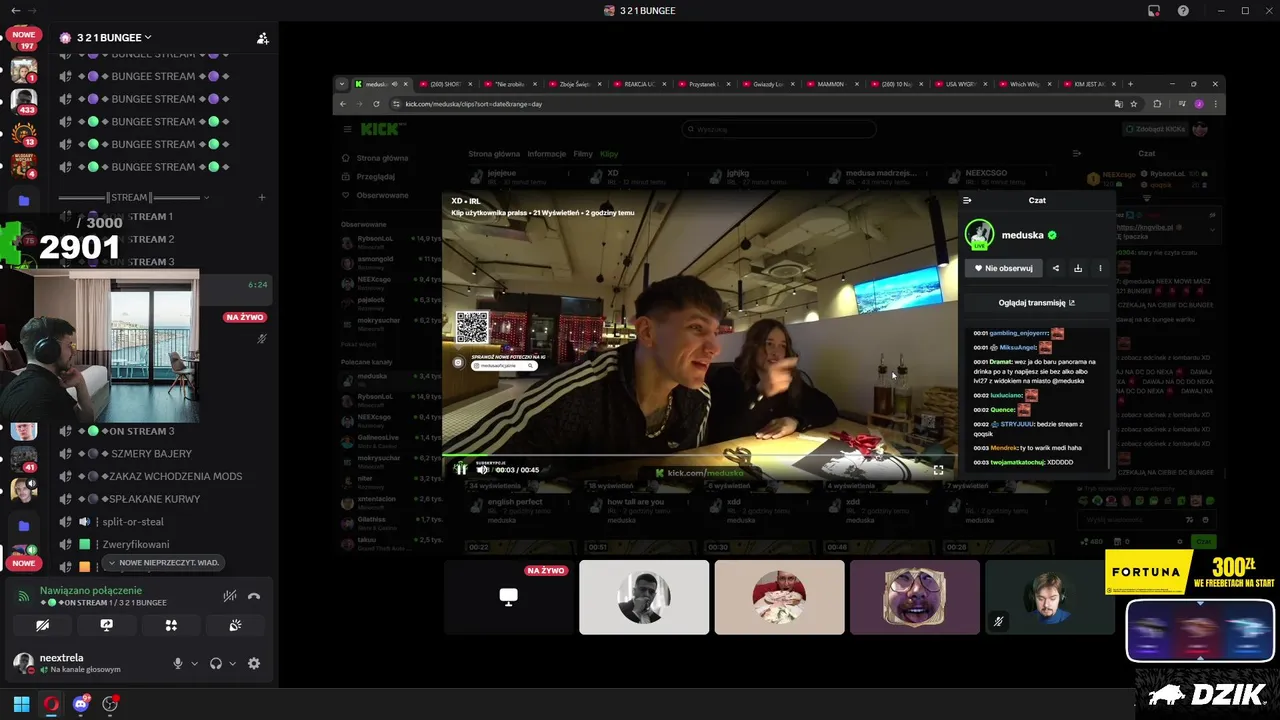This screenshot has height=720, width=1280.
Task: Click Zdobądź KICKs button
Action: click(1155, 129)
